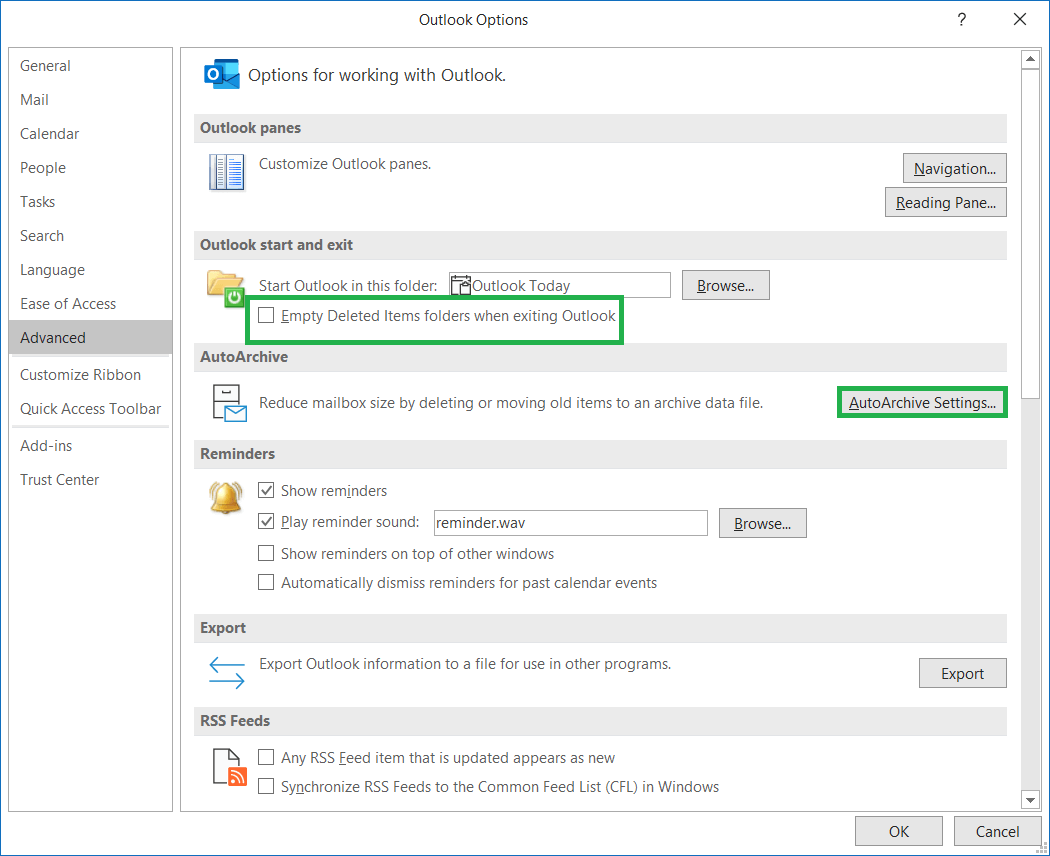Image resolution: width=1050 pixels, height=856 pixels.
Task: Click "Customize Outlook panes." description text
Action: tap(345, 164)
